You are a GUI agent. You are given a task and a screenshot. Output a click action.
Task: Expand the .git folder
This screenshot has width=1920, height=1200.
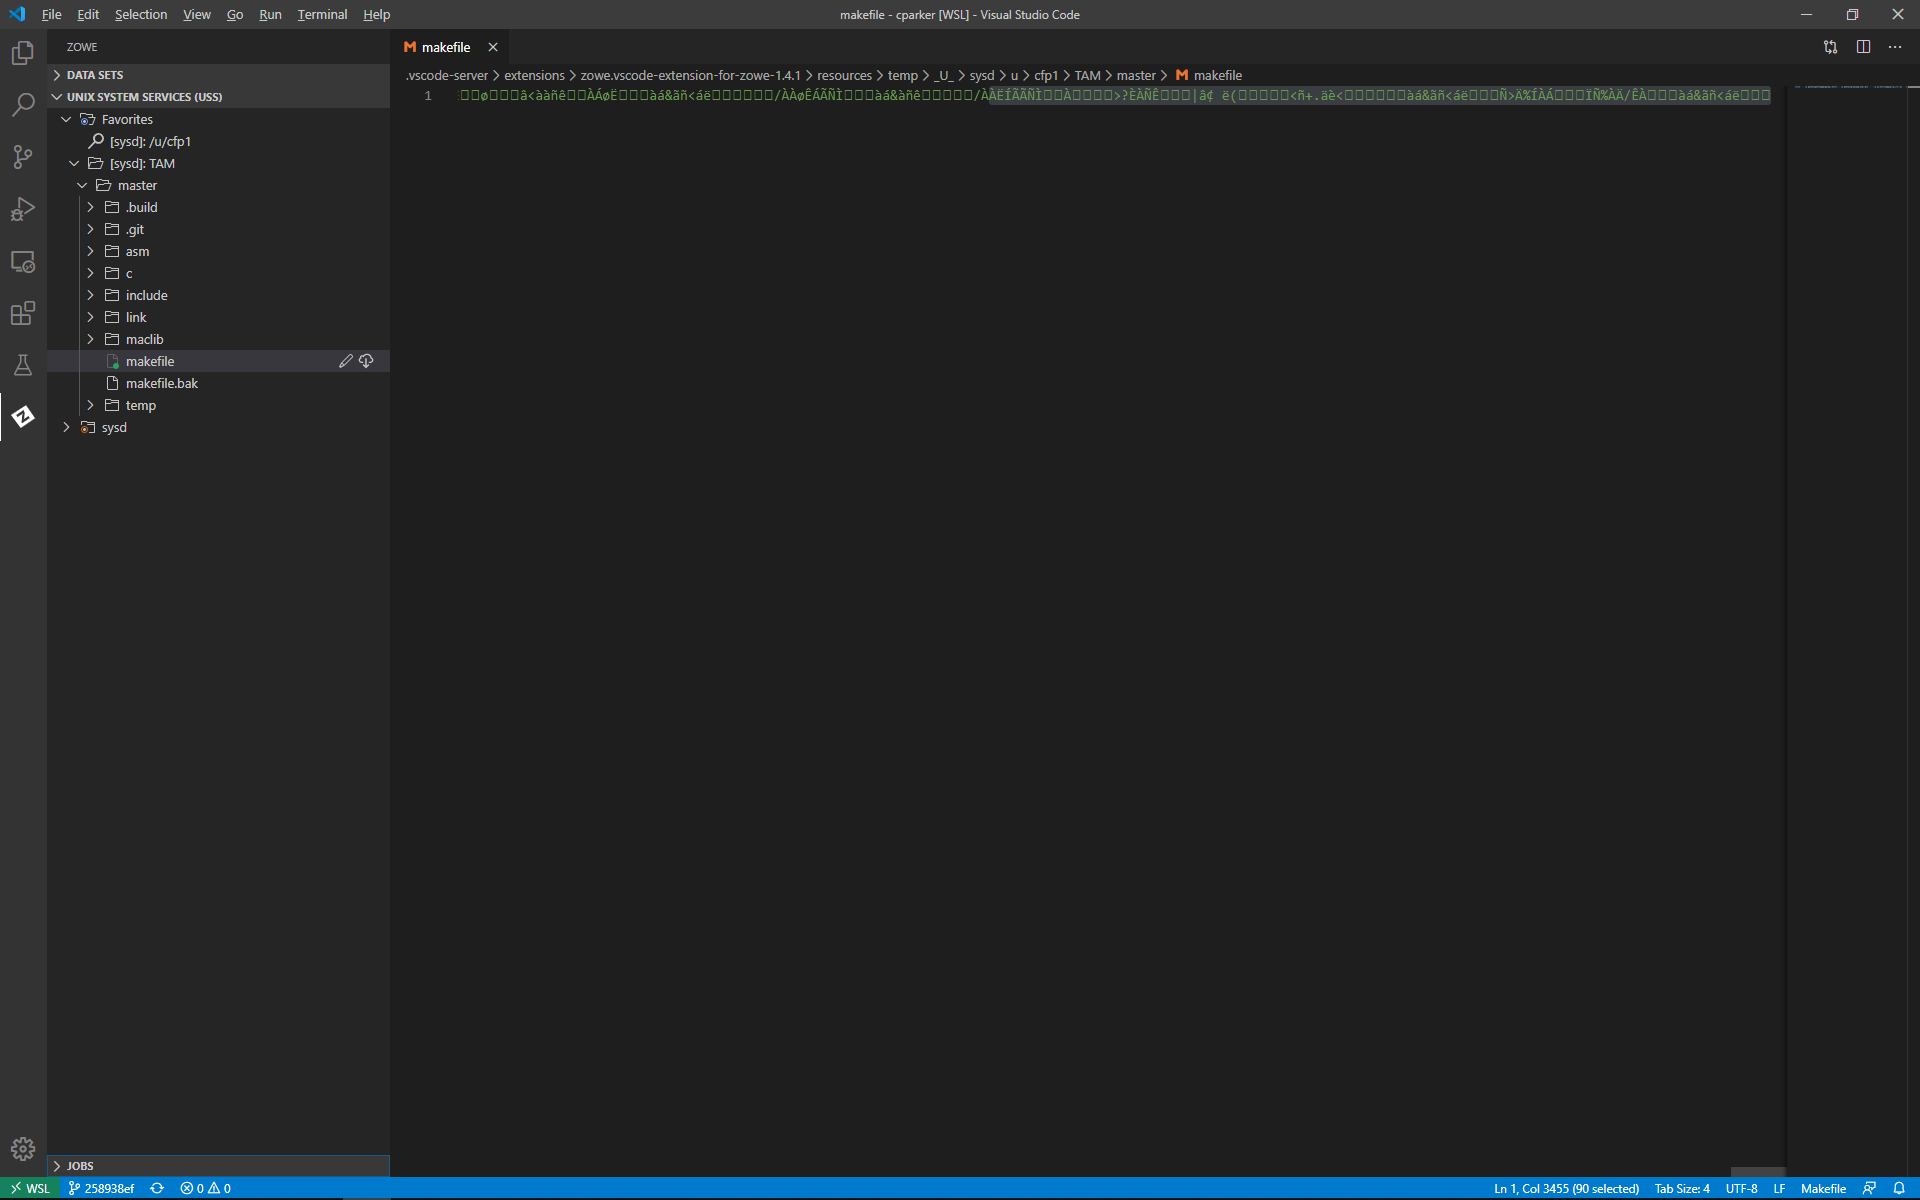[90, 229]
